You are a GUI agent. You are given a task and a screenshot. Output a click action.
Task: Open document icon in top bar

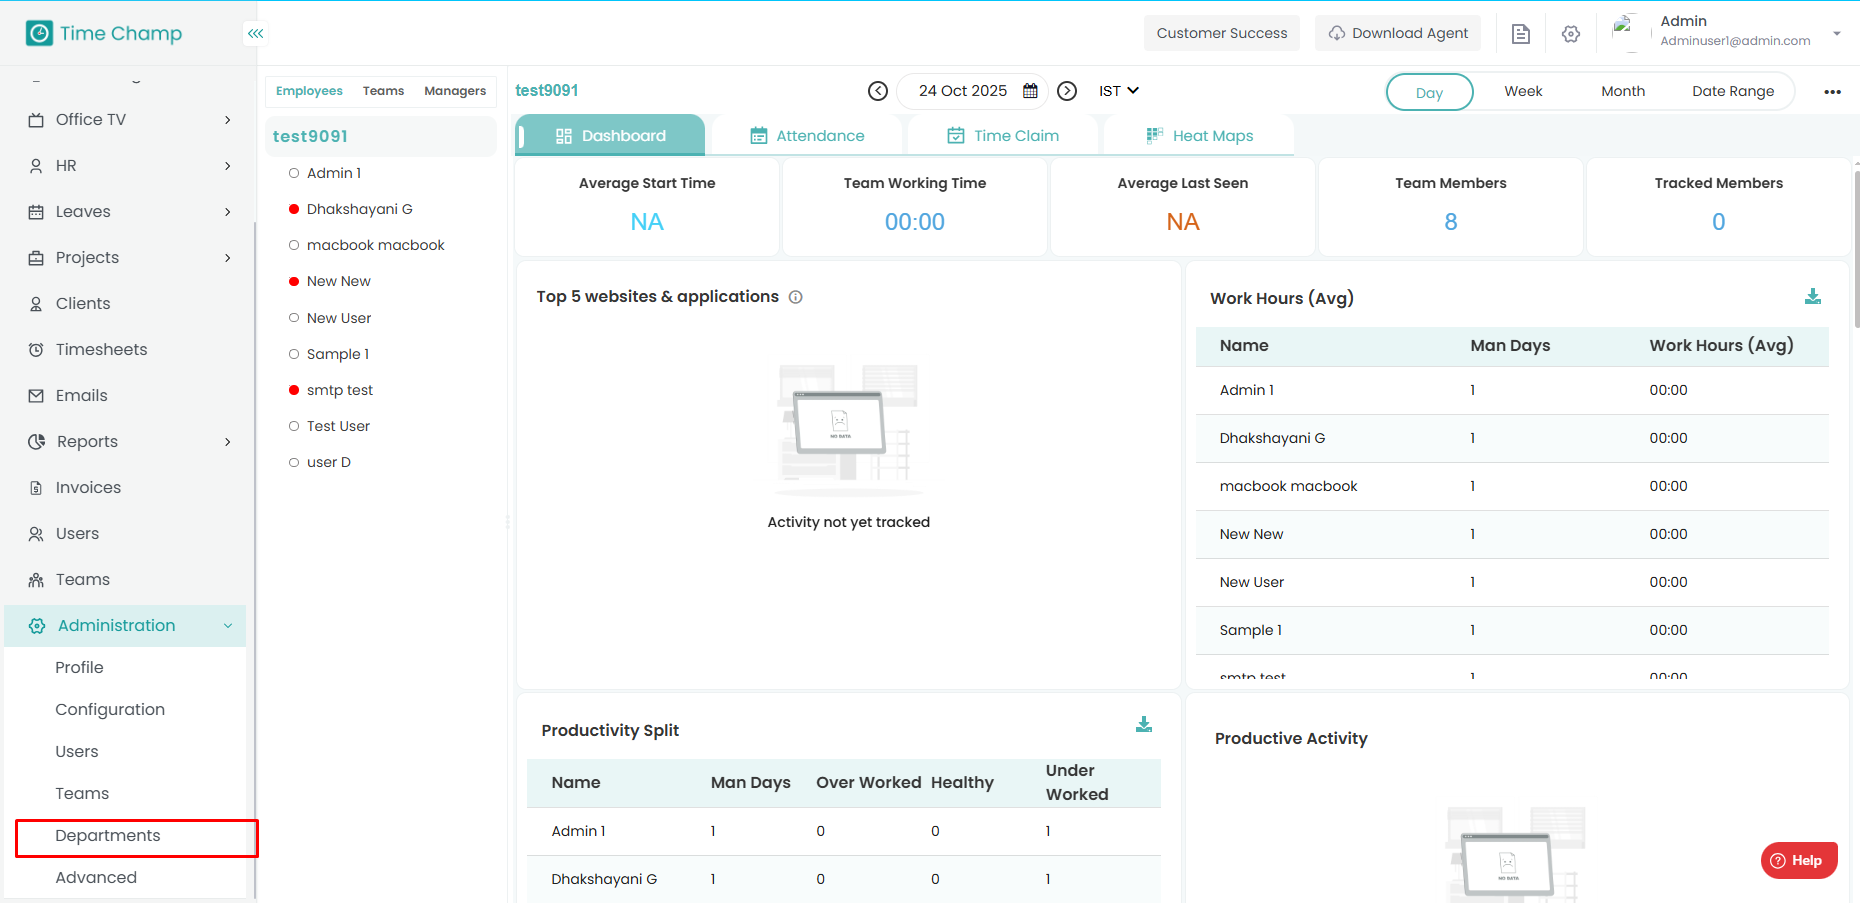pyautogui.click(x=1520, y=34)
